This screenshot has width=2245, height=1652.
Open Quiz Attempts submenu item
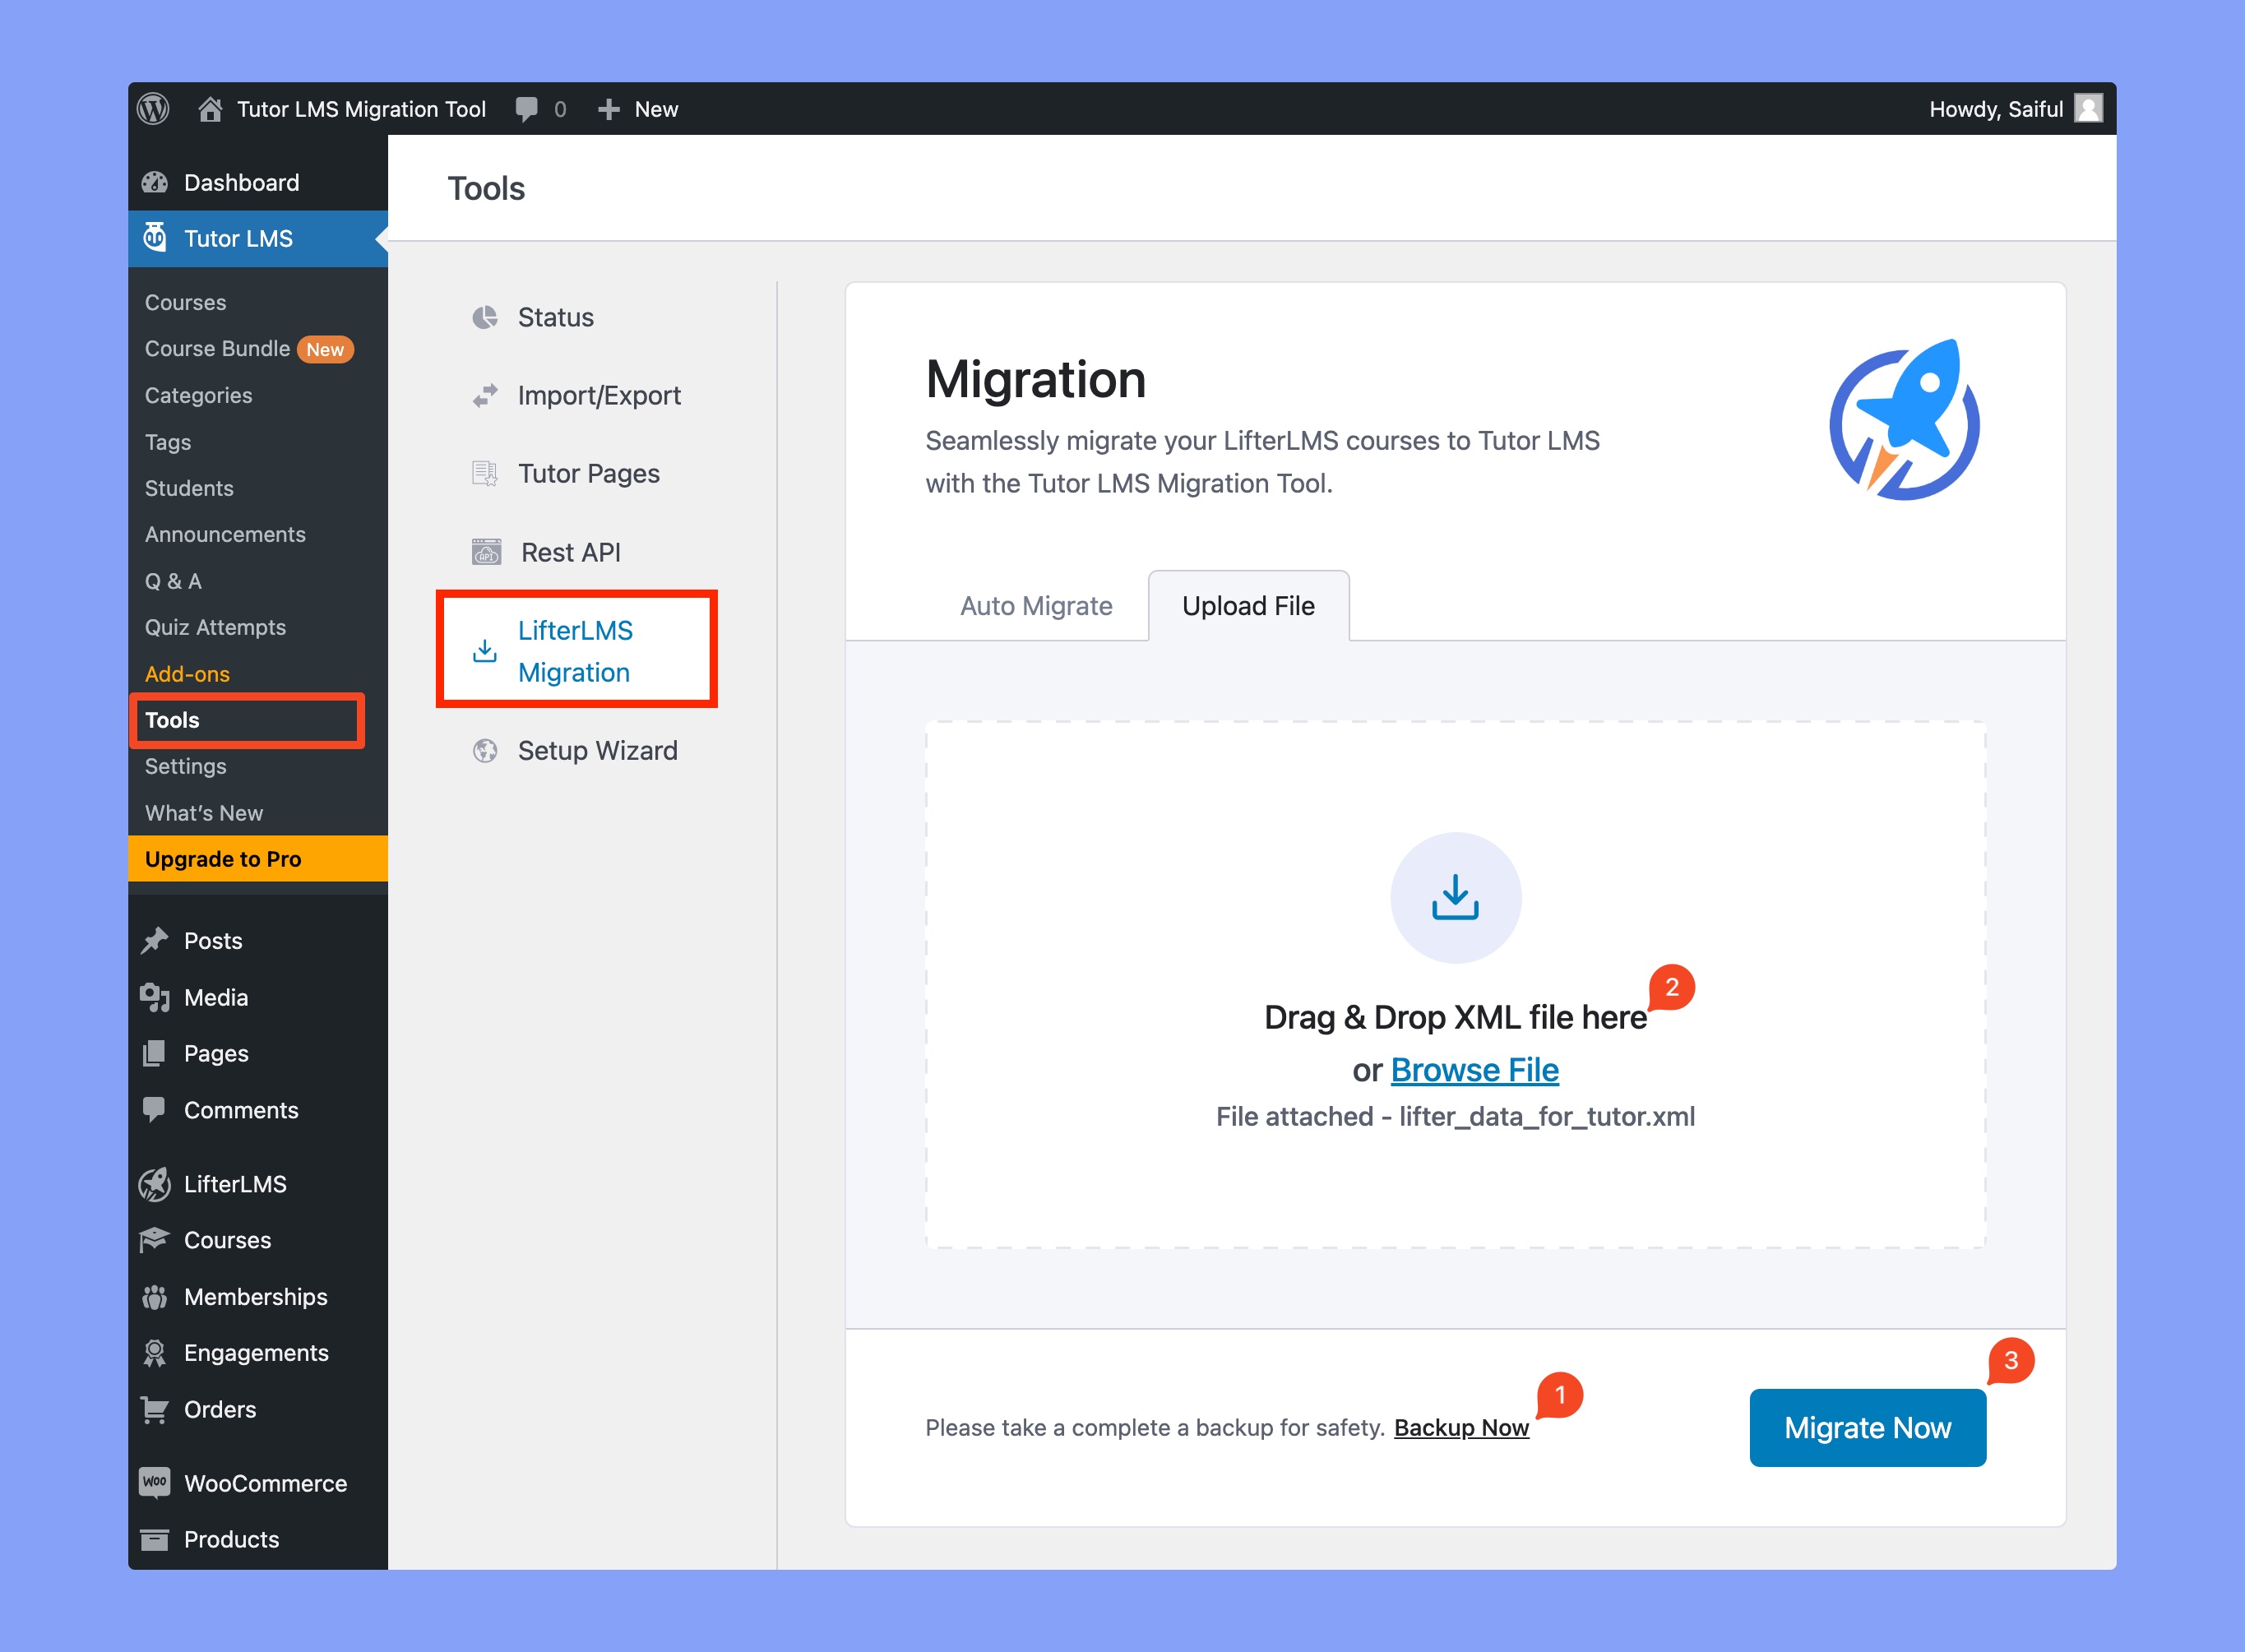[215, 627]
